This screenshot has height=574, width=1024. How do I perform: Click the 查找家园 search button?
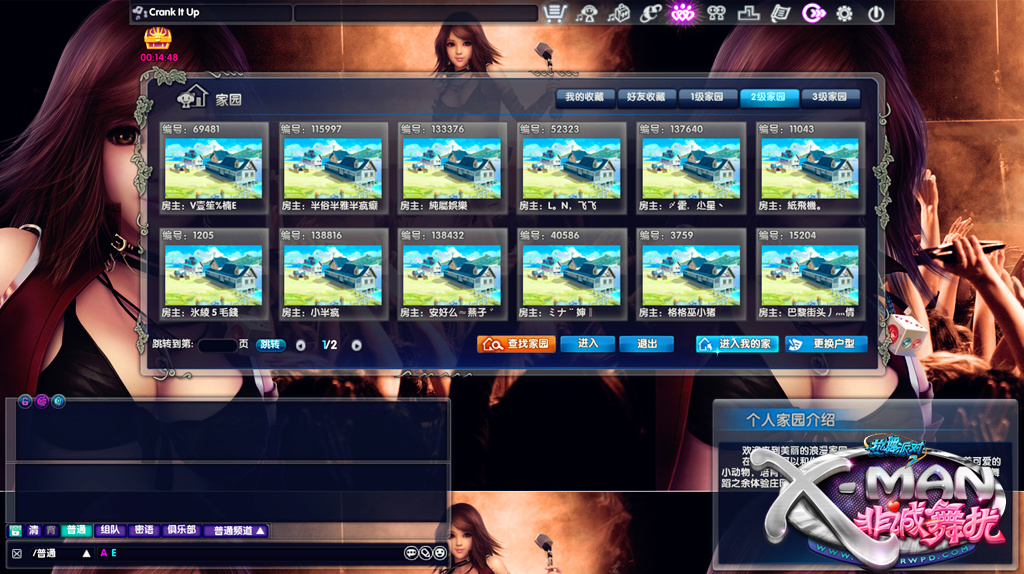[x=517, y=344]
